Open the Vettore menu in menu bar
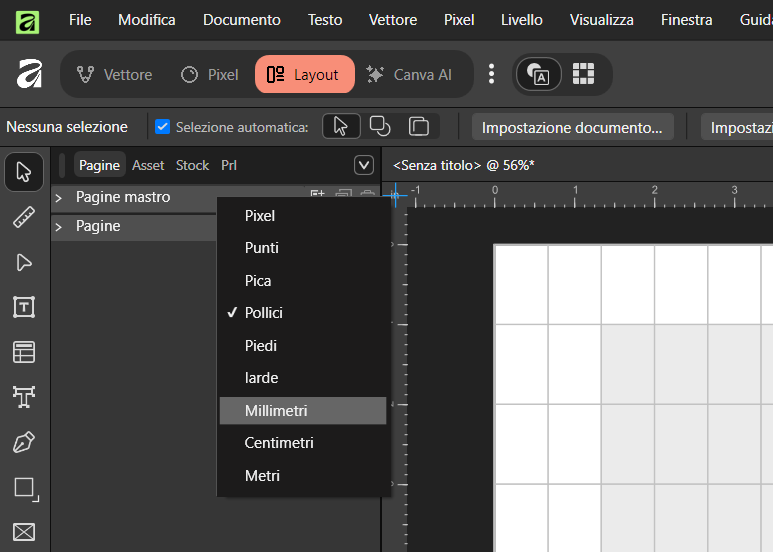This screenshot has height=552, width=773. [393, 20]
